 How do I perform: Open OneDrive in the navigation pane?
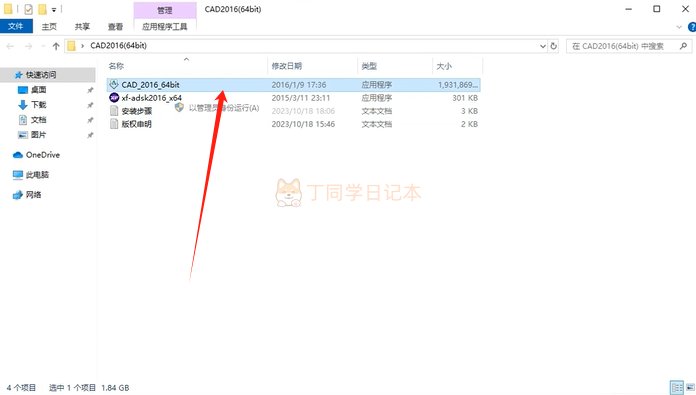(43, 155)
